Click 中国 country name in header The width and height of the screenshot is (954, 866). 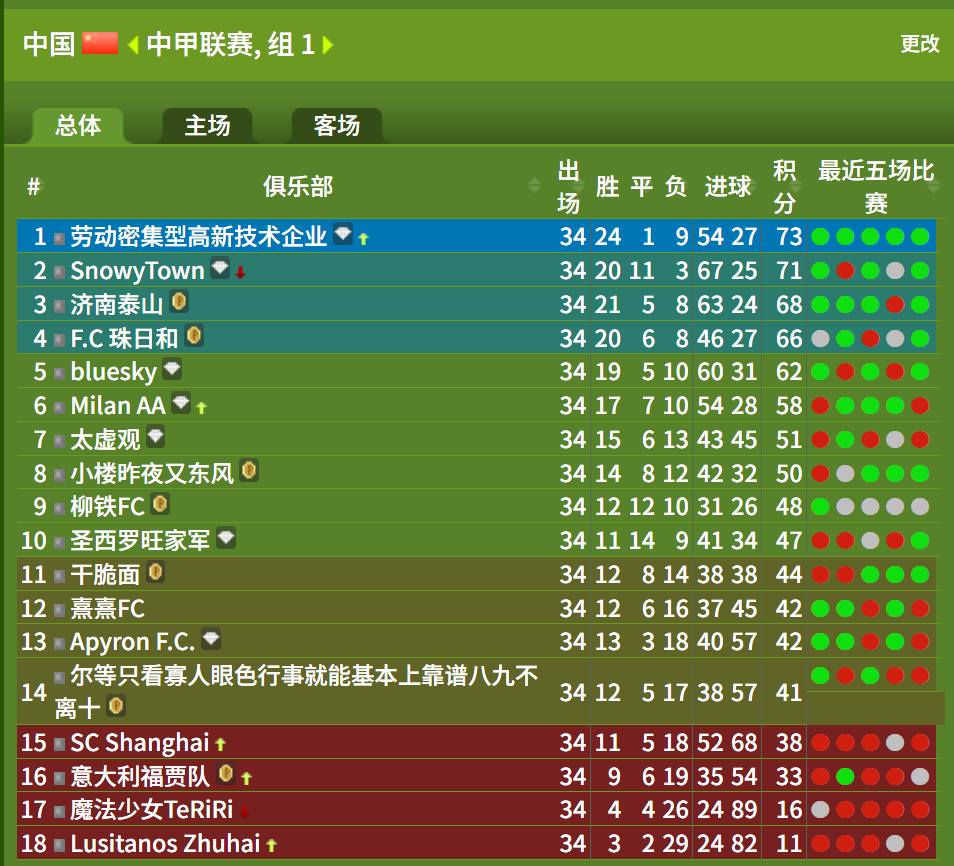pos(49,44)
